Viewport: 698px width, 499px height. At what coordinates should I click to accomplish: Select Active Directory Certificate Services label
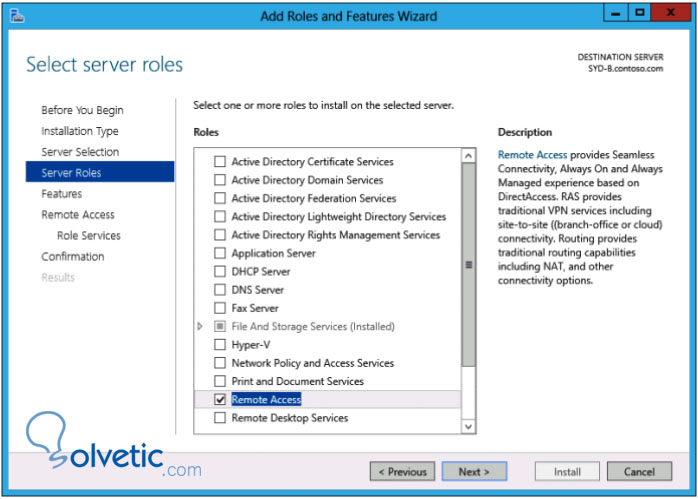(312, 162)
